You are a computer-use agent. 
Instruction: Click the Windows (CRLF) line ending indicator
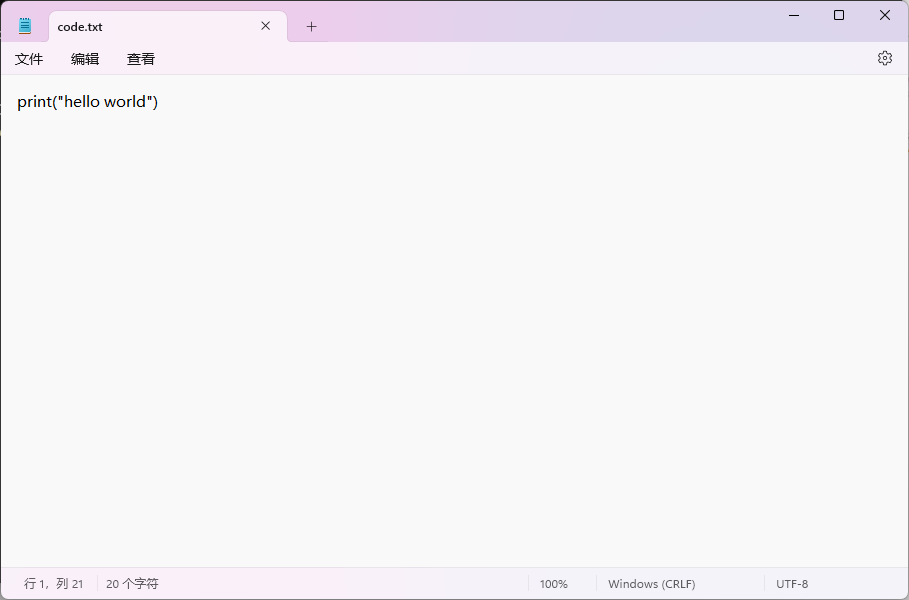pyautogui.click(x=651, y=584)
